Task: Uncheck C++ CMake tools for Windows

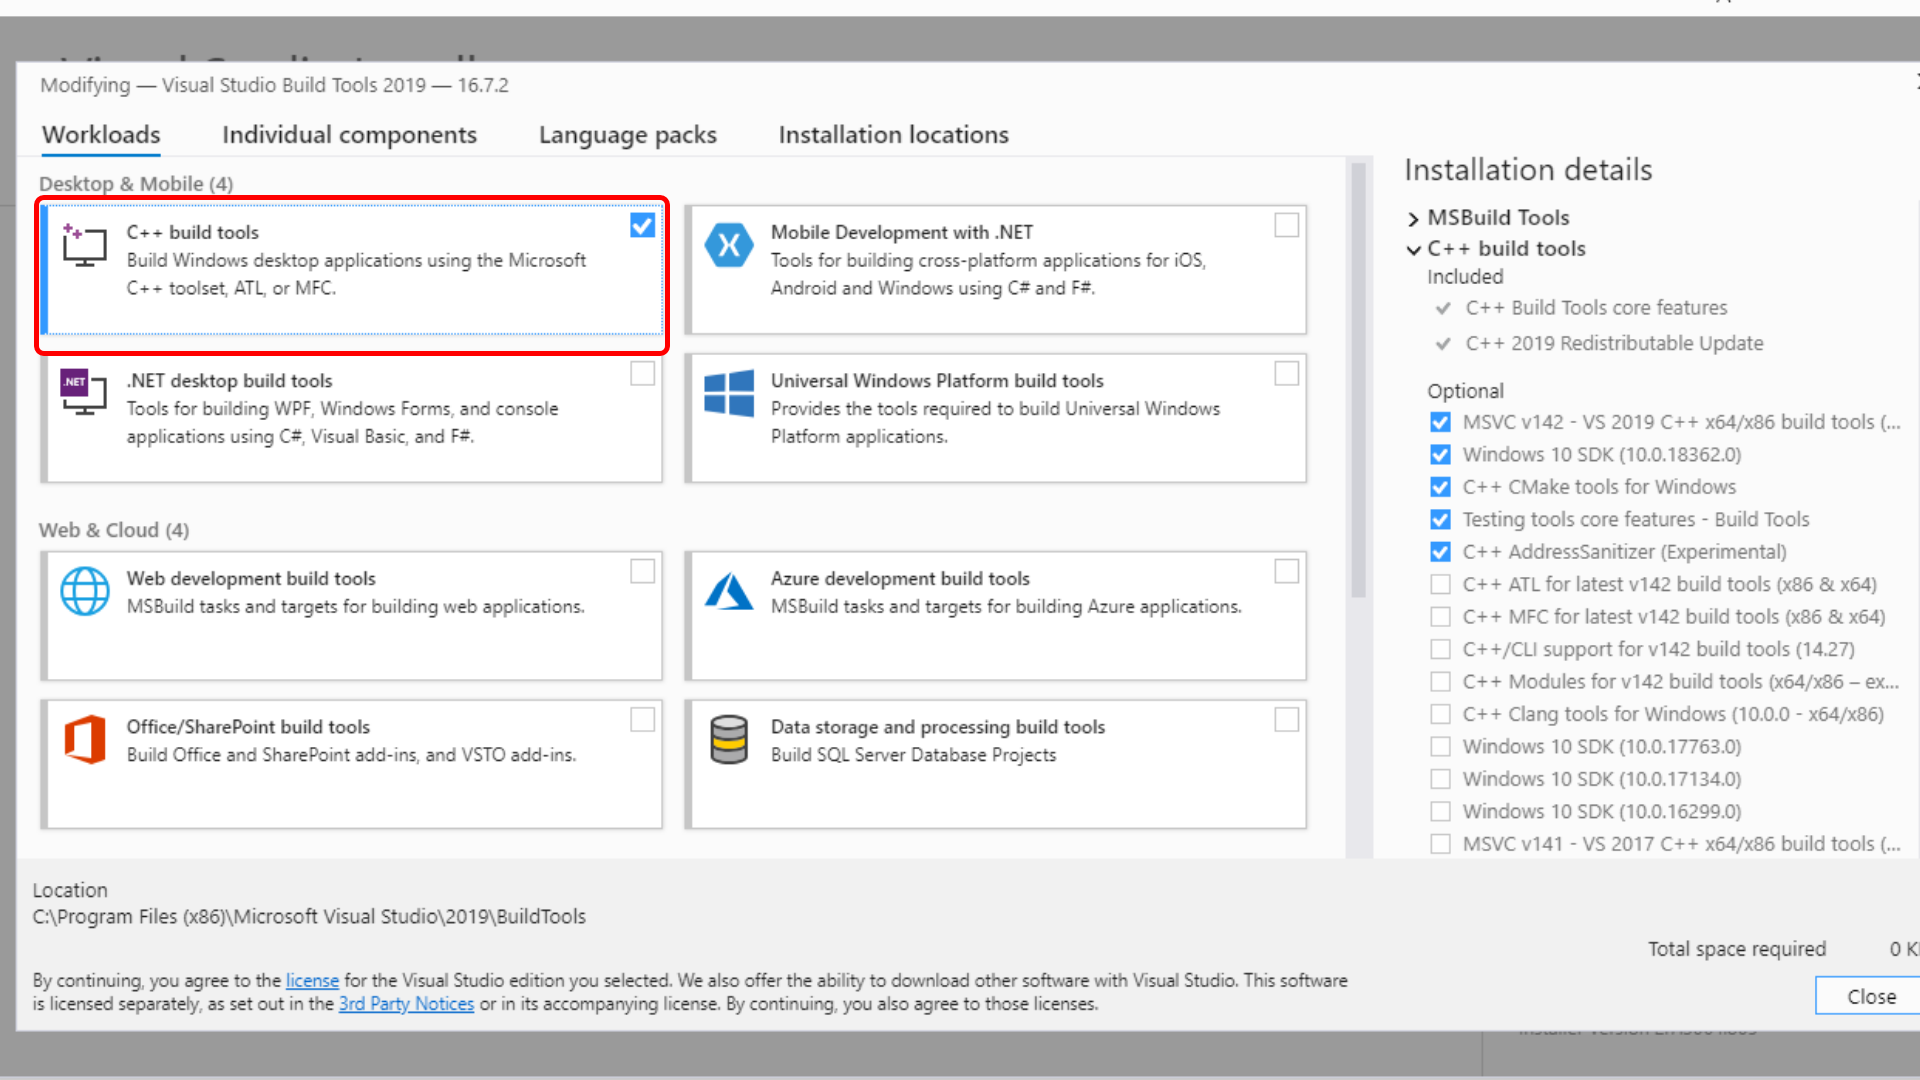Action: (x=1440, y=487)
